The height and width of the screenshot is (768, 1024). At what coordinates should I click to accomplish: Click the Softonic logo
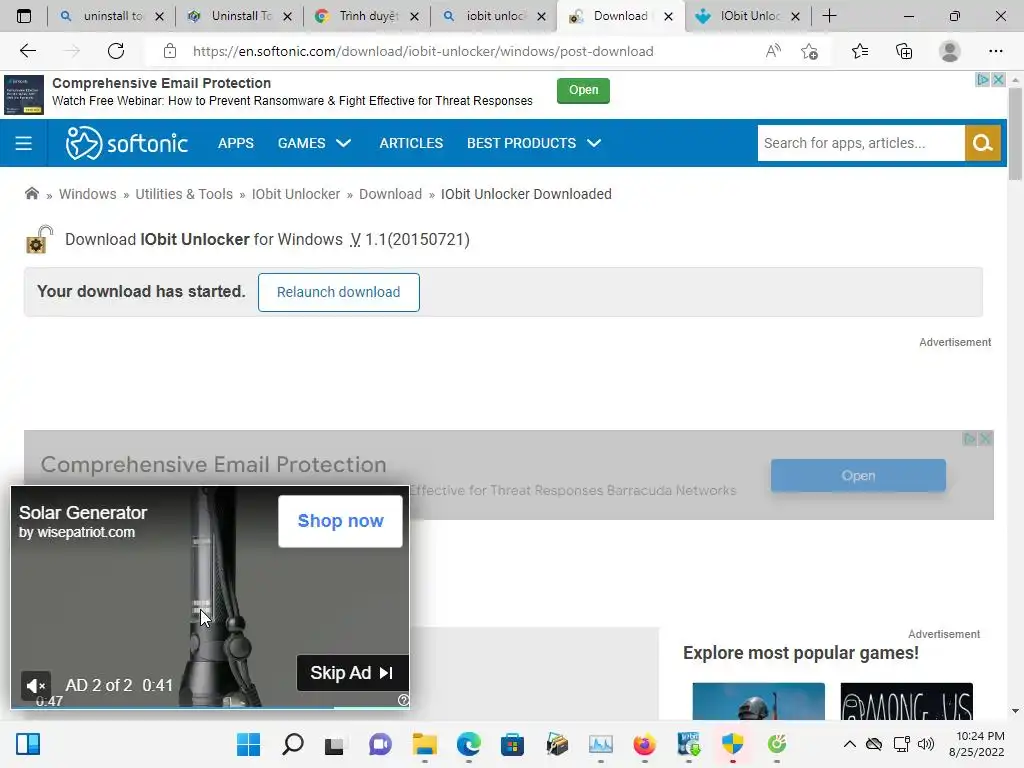click(127, 143)
